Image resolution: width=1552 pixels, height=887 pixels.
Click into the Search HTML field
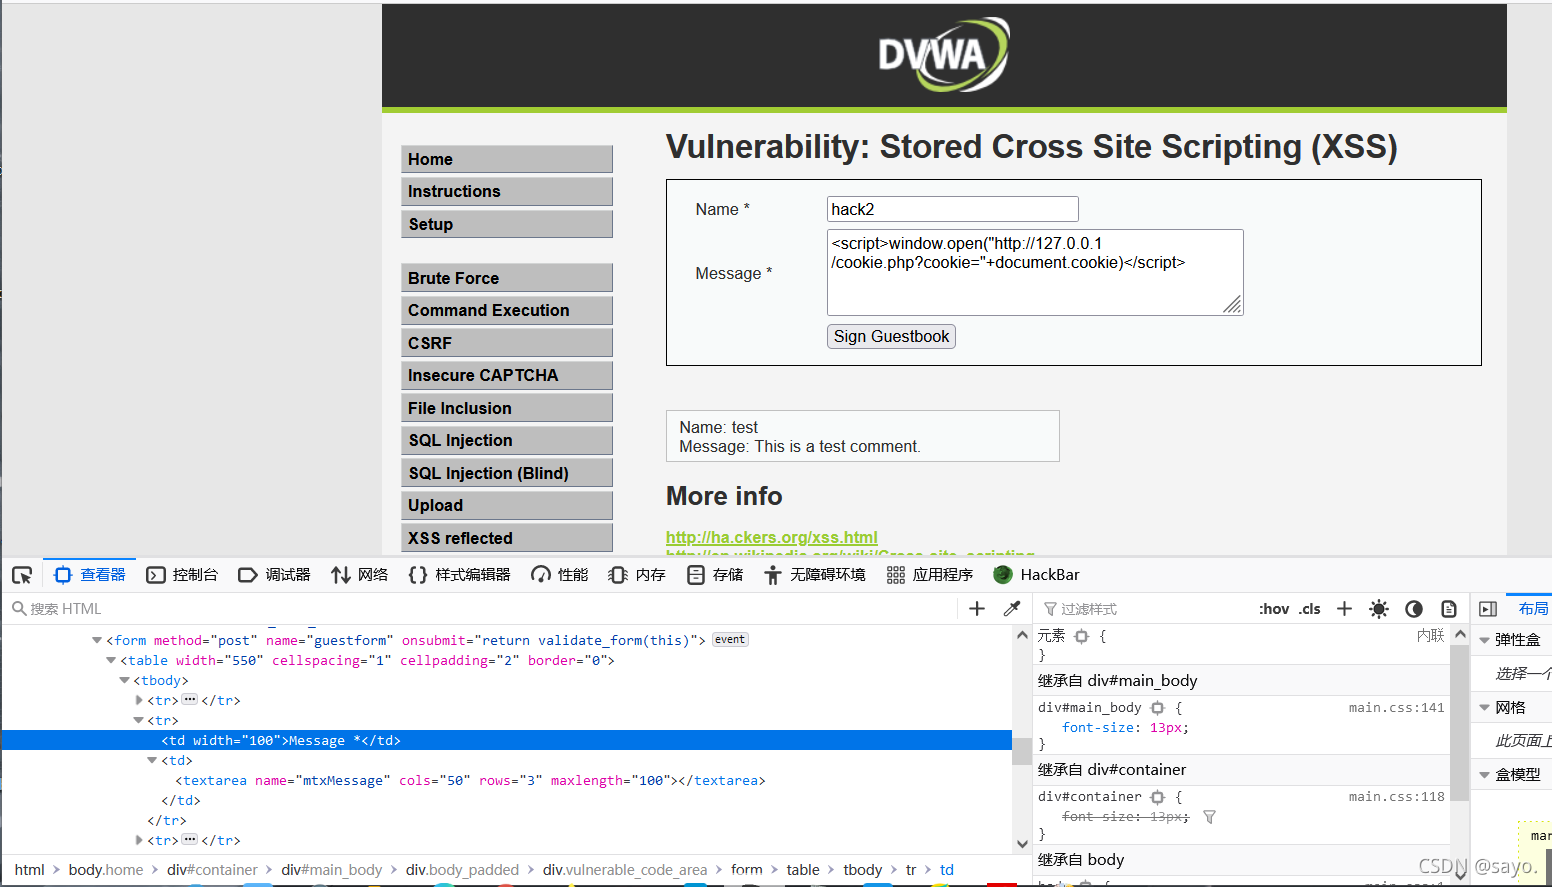pyautogui.click(x=480, y=608)
